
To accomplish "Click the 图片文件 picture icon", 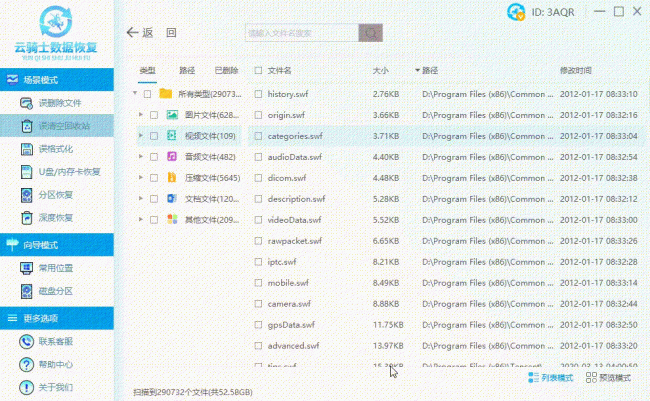I will coord(172,115).
